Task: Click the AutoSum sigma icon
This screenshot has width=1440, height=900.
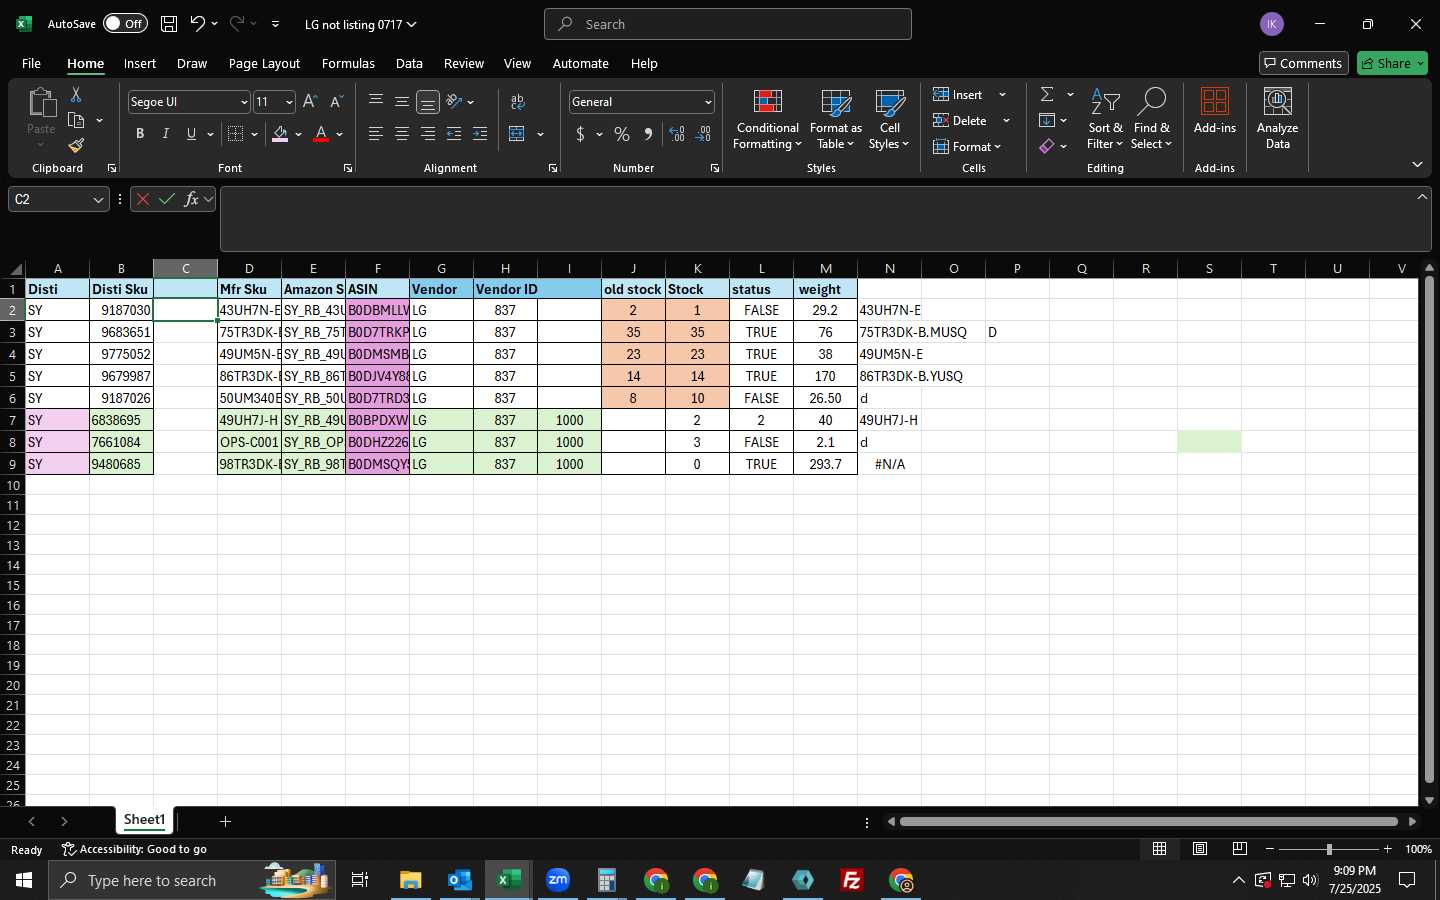Action: pos(1047,94)
